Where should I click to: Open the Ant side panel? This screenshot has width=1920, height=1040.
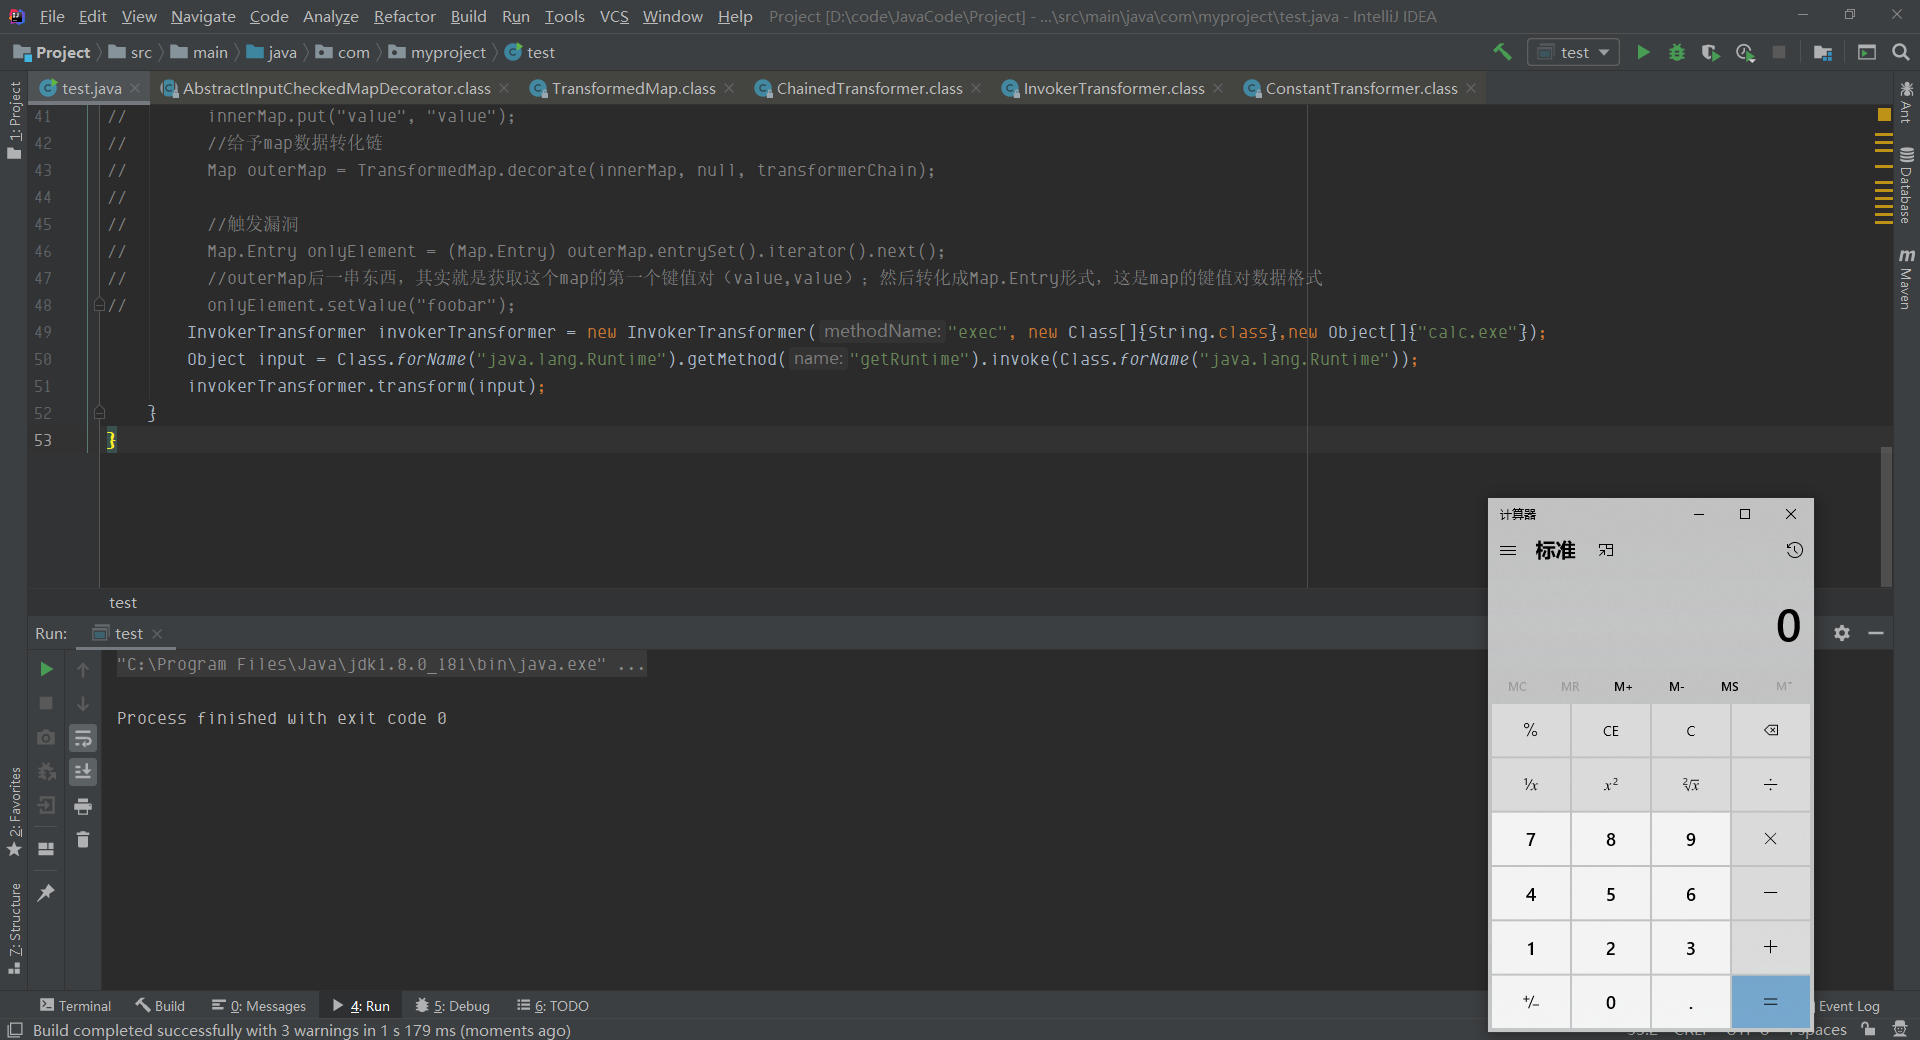tap(1906, 102)
